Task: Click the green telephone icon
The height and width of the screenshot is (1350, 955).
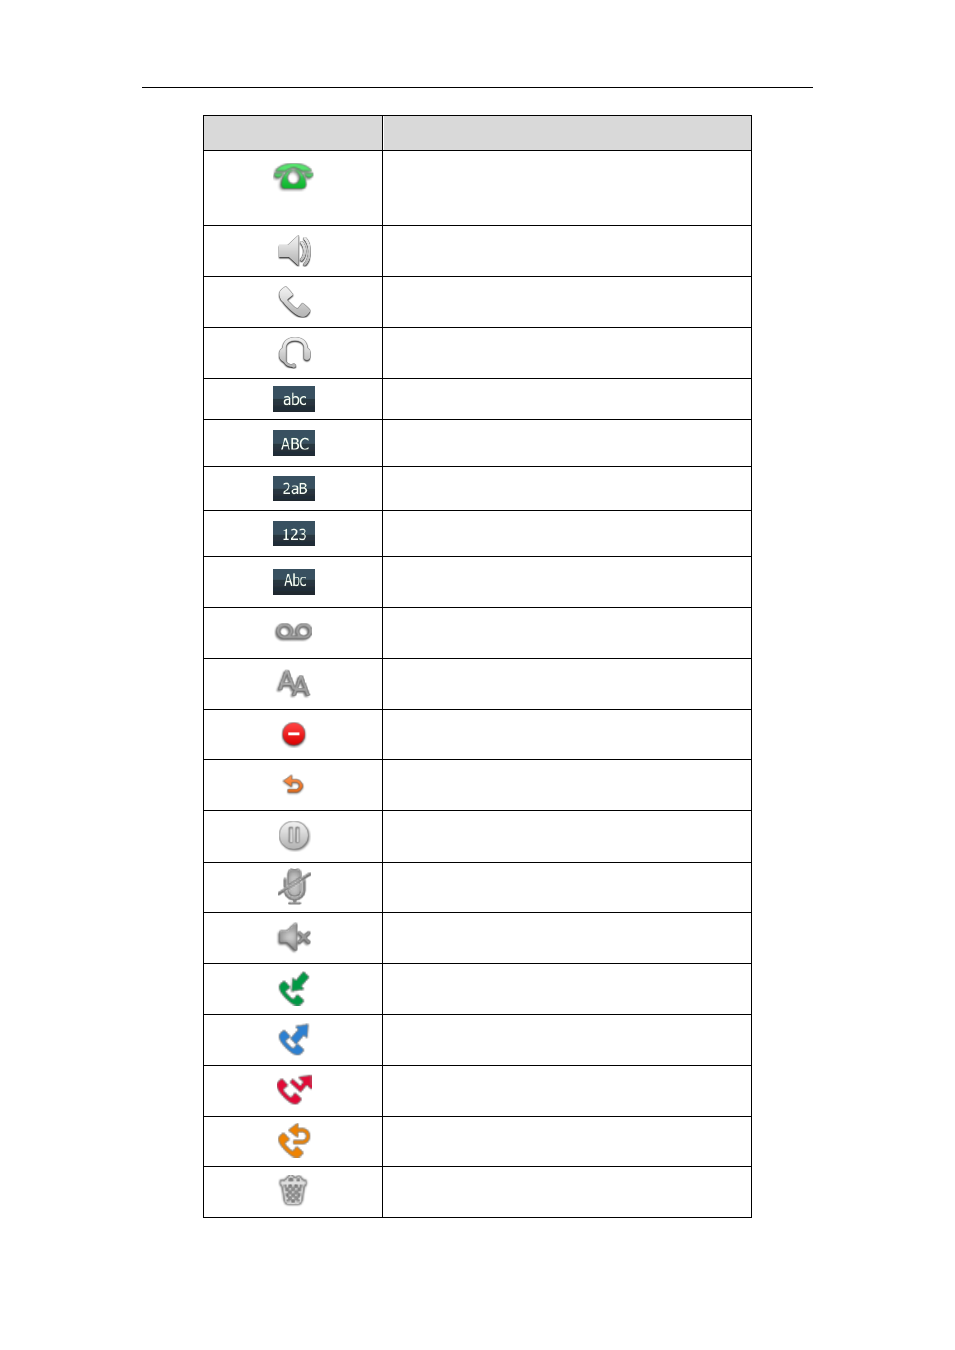Action: (293, 177)
